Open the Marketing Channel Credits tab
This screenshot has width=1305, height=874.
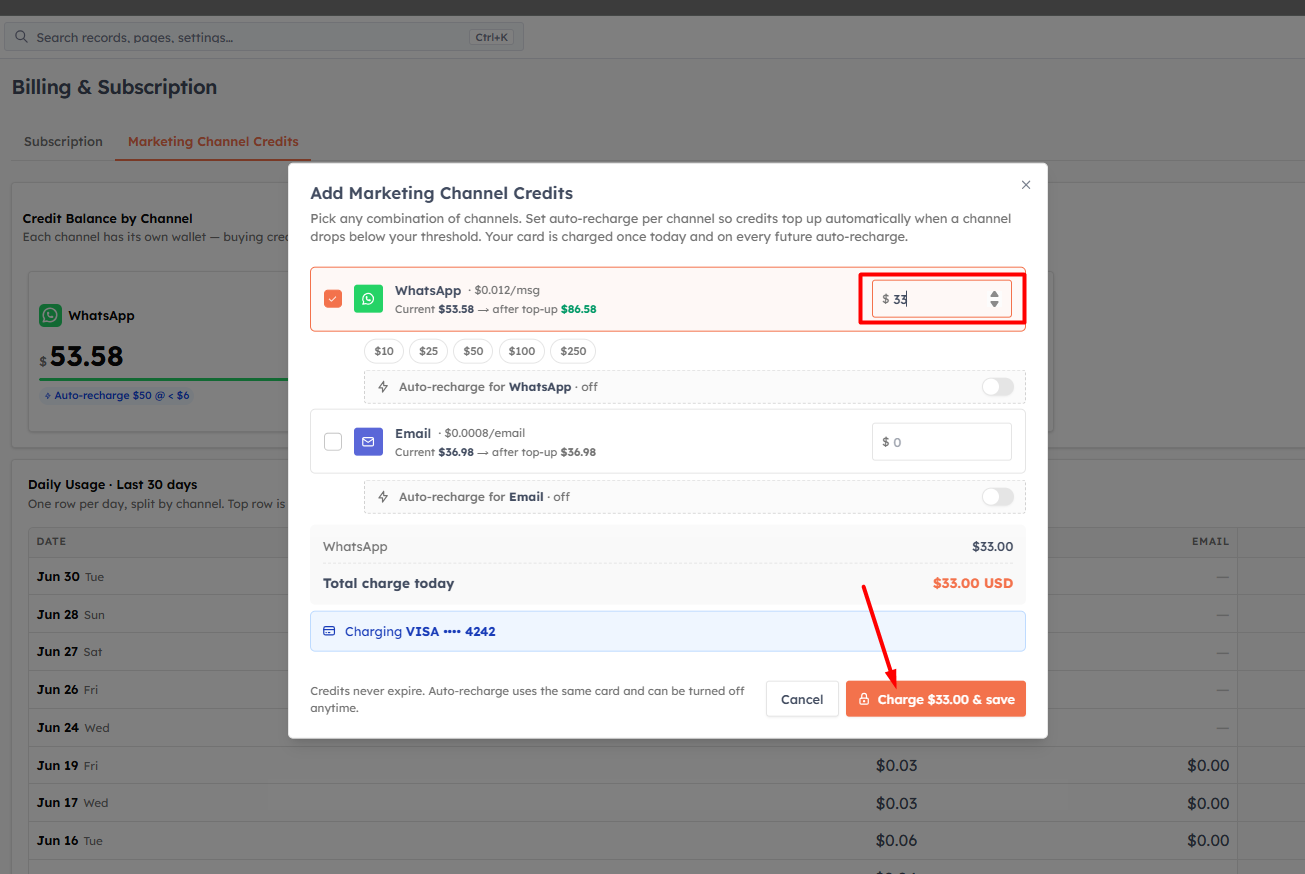point(213,141)
